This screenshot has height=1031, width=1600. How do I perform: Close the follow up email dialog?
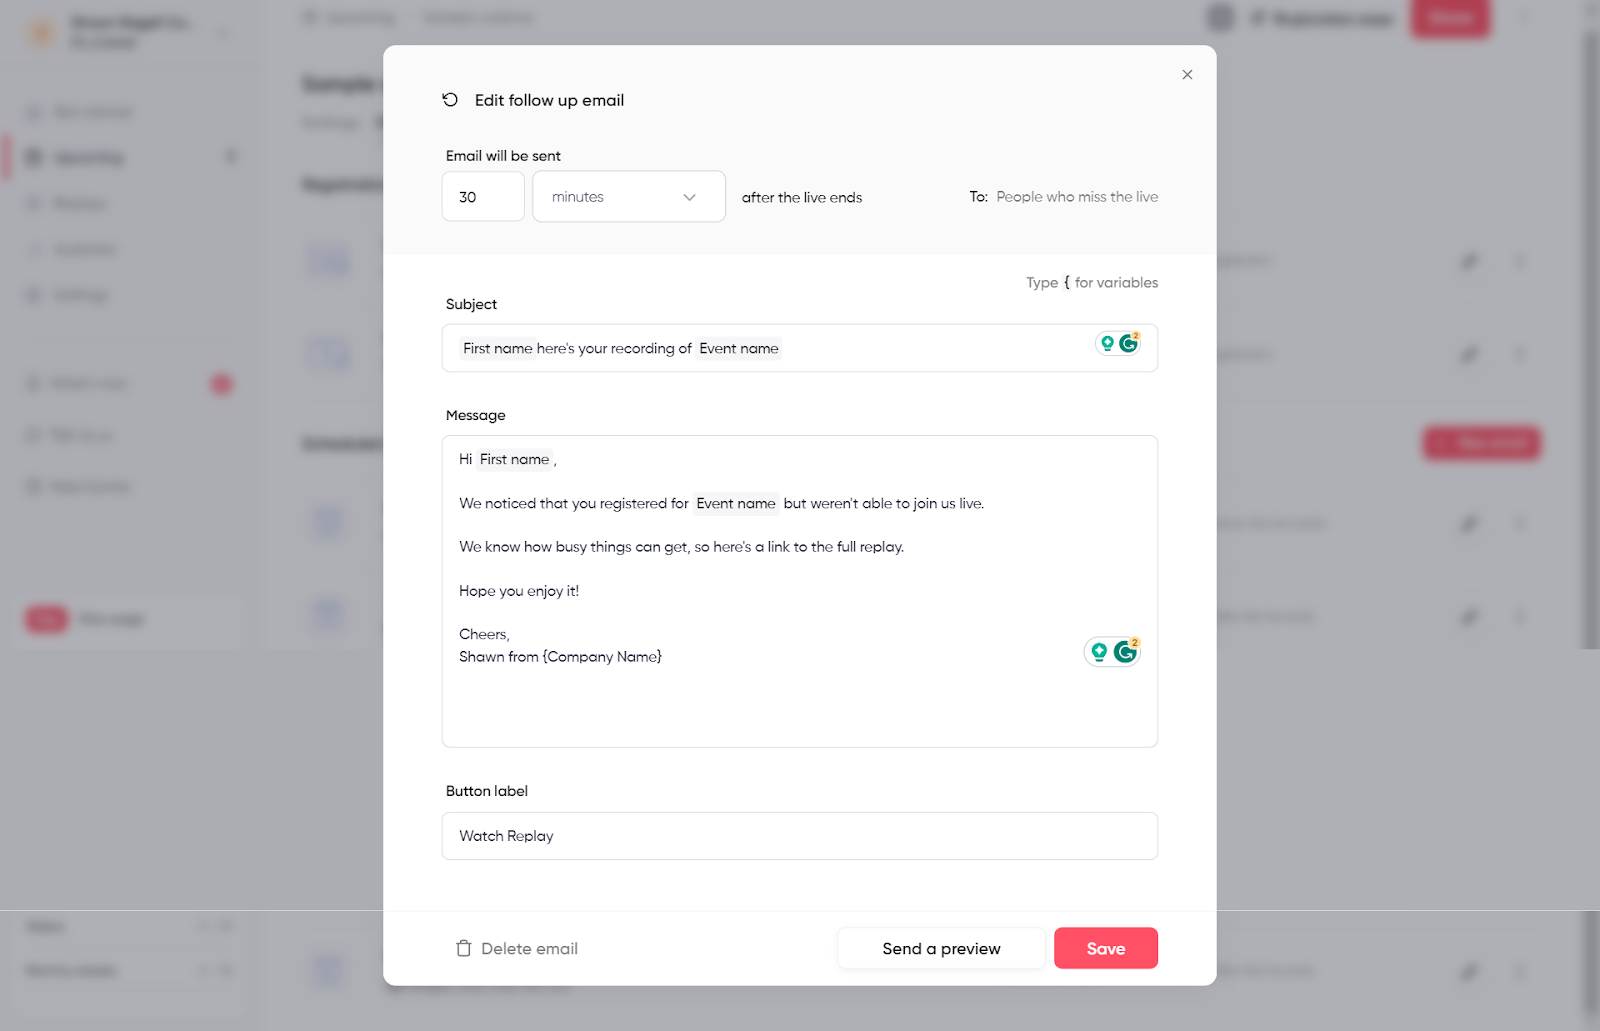coord(1187,74)
